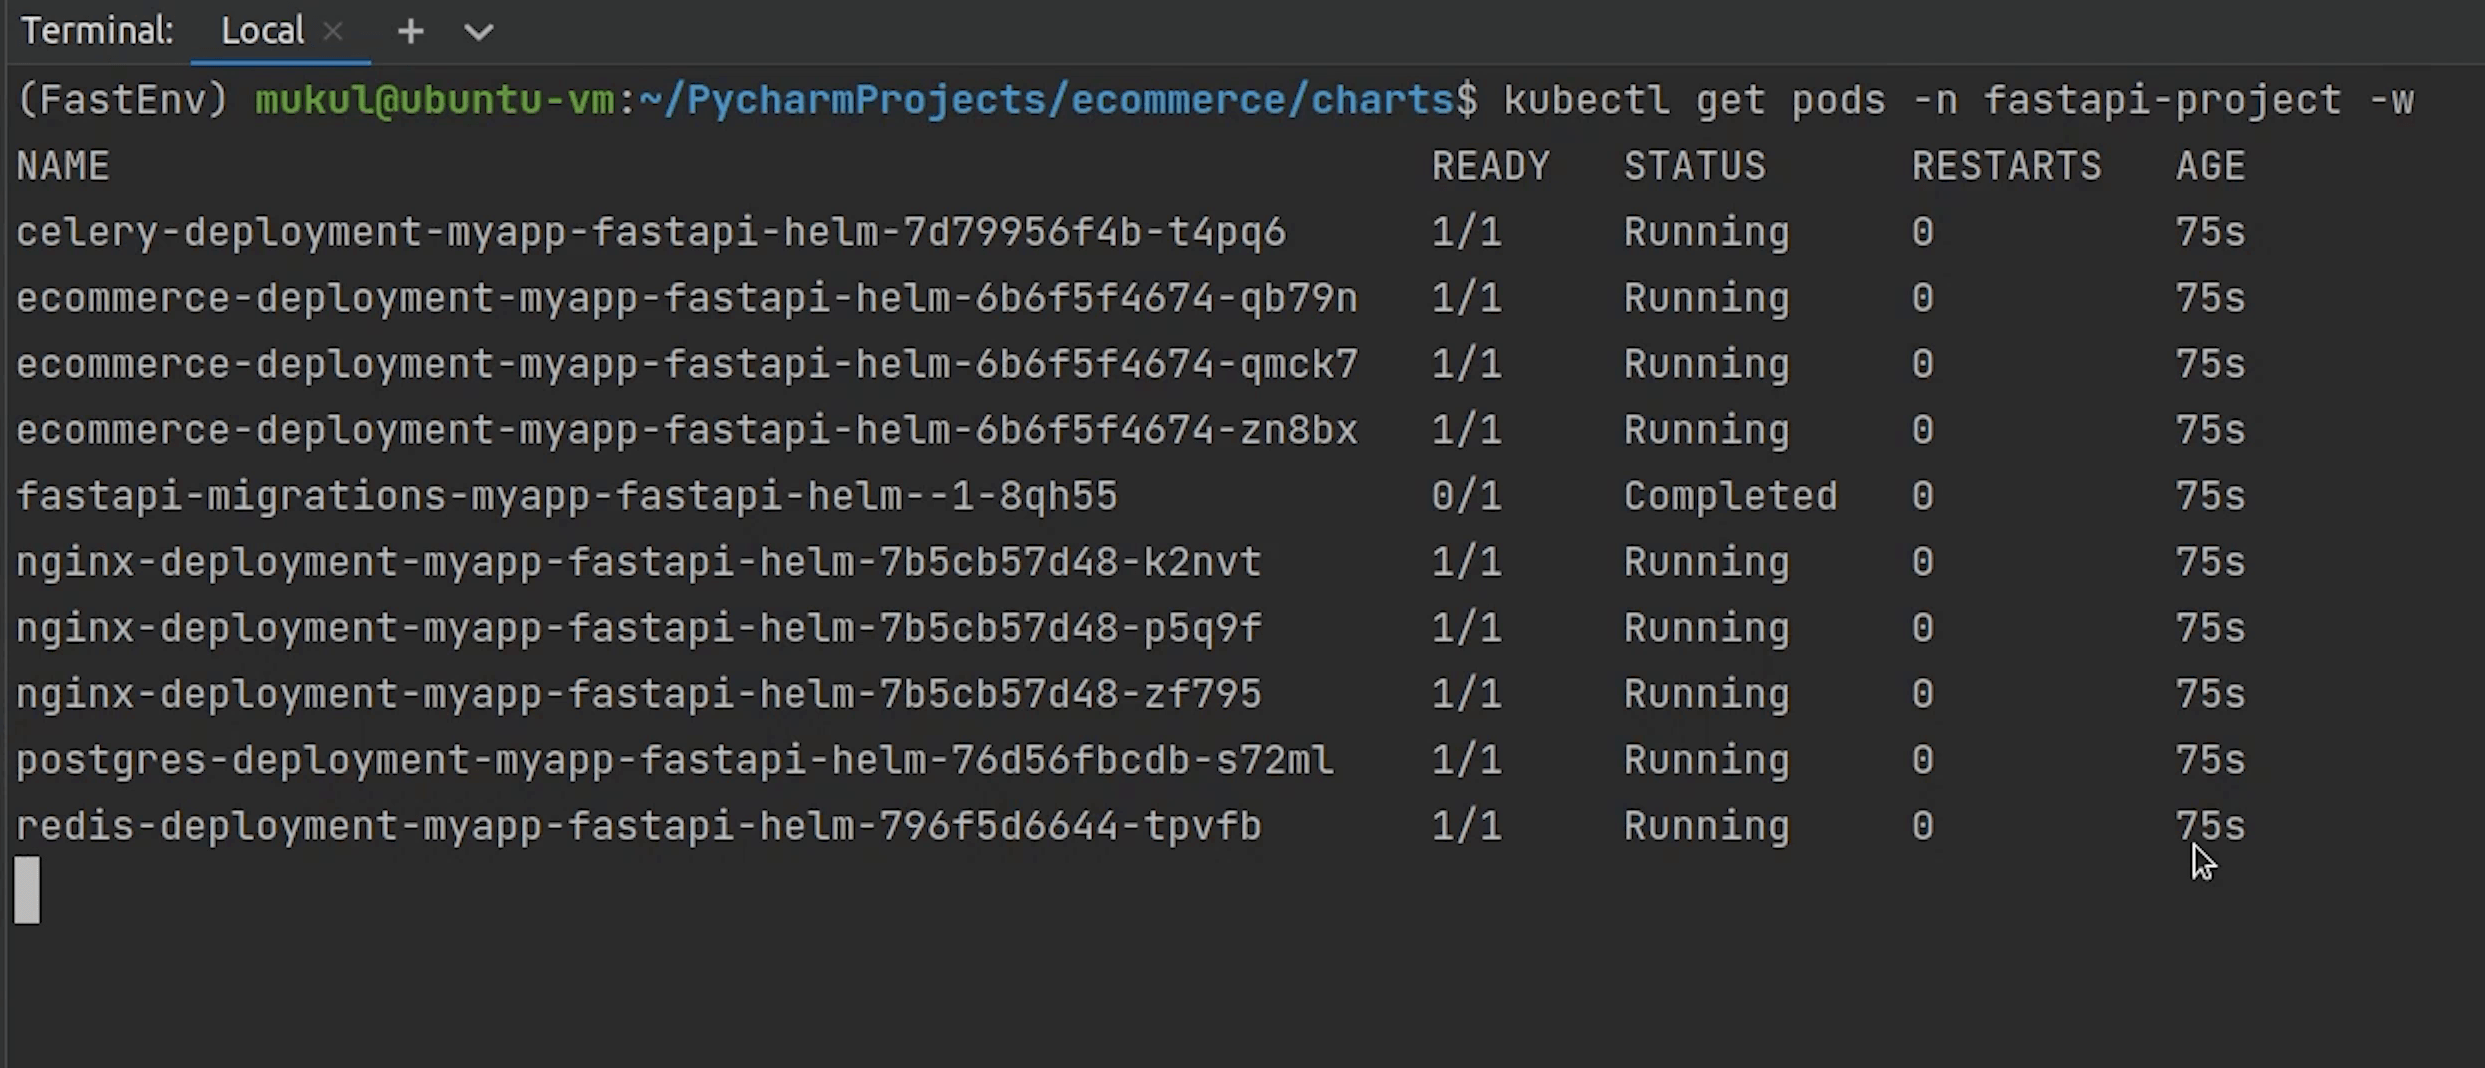Click the mukul@ubuntu-vm prompt text
This screenshot has height=1068, width=2485.
[x=434, y=100]
